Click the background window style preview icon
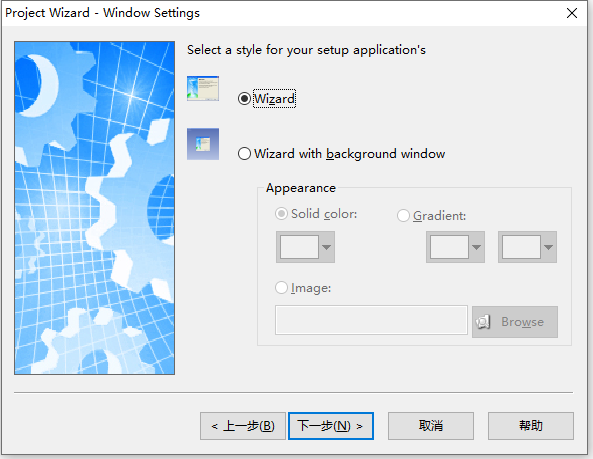The height and width of the screenshot is (459, 593). pos(203,144)
